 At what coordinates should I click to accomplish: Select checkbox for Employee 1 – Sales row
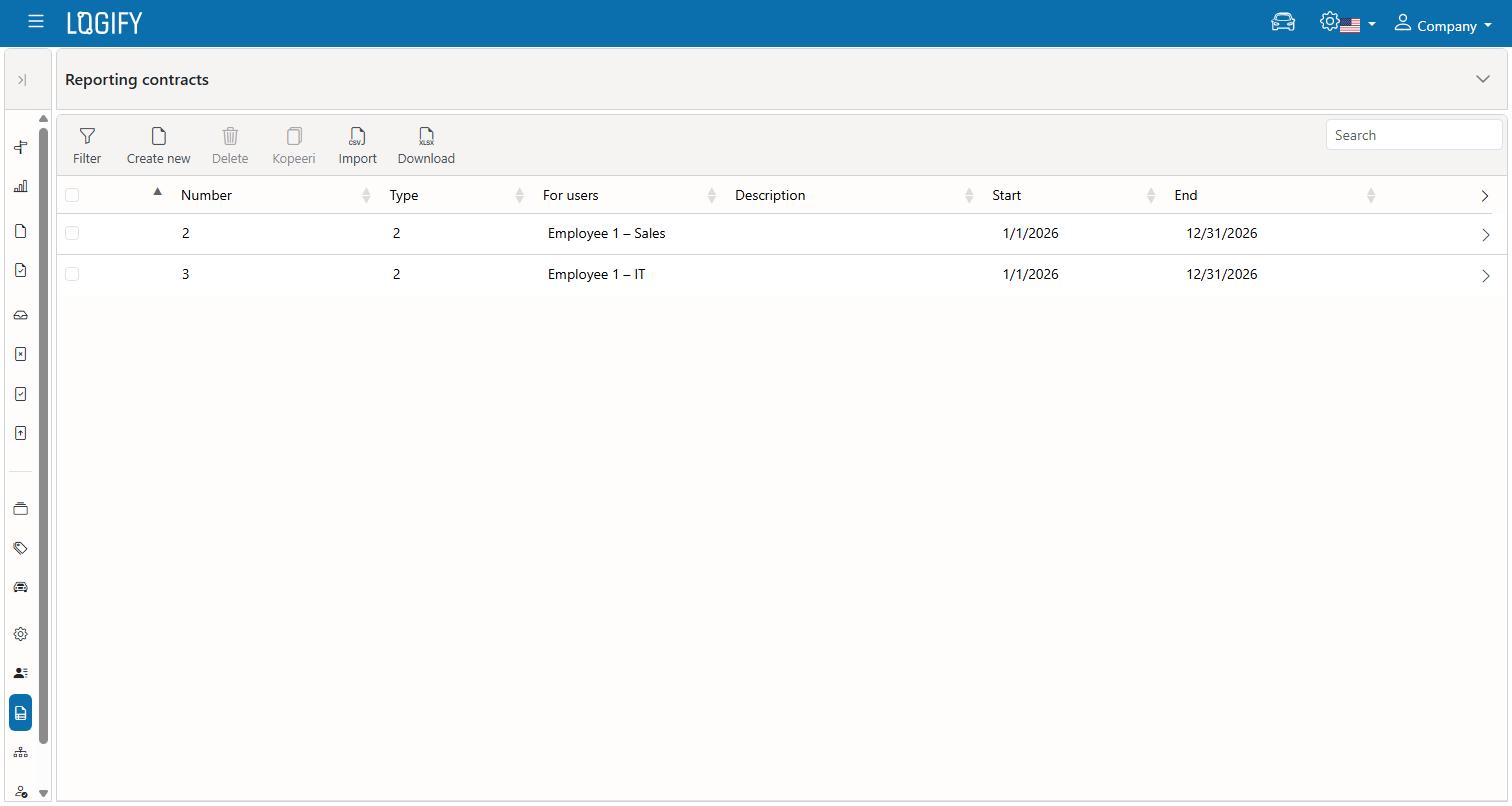tap(72, 233)
